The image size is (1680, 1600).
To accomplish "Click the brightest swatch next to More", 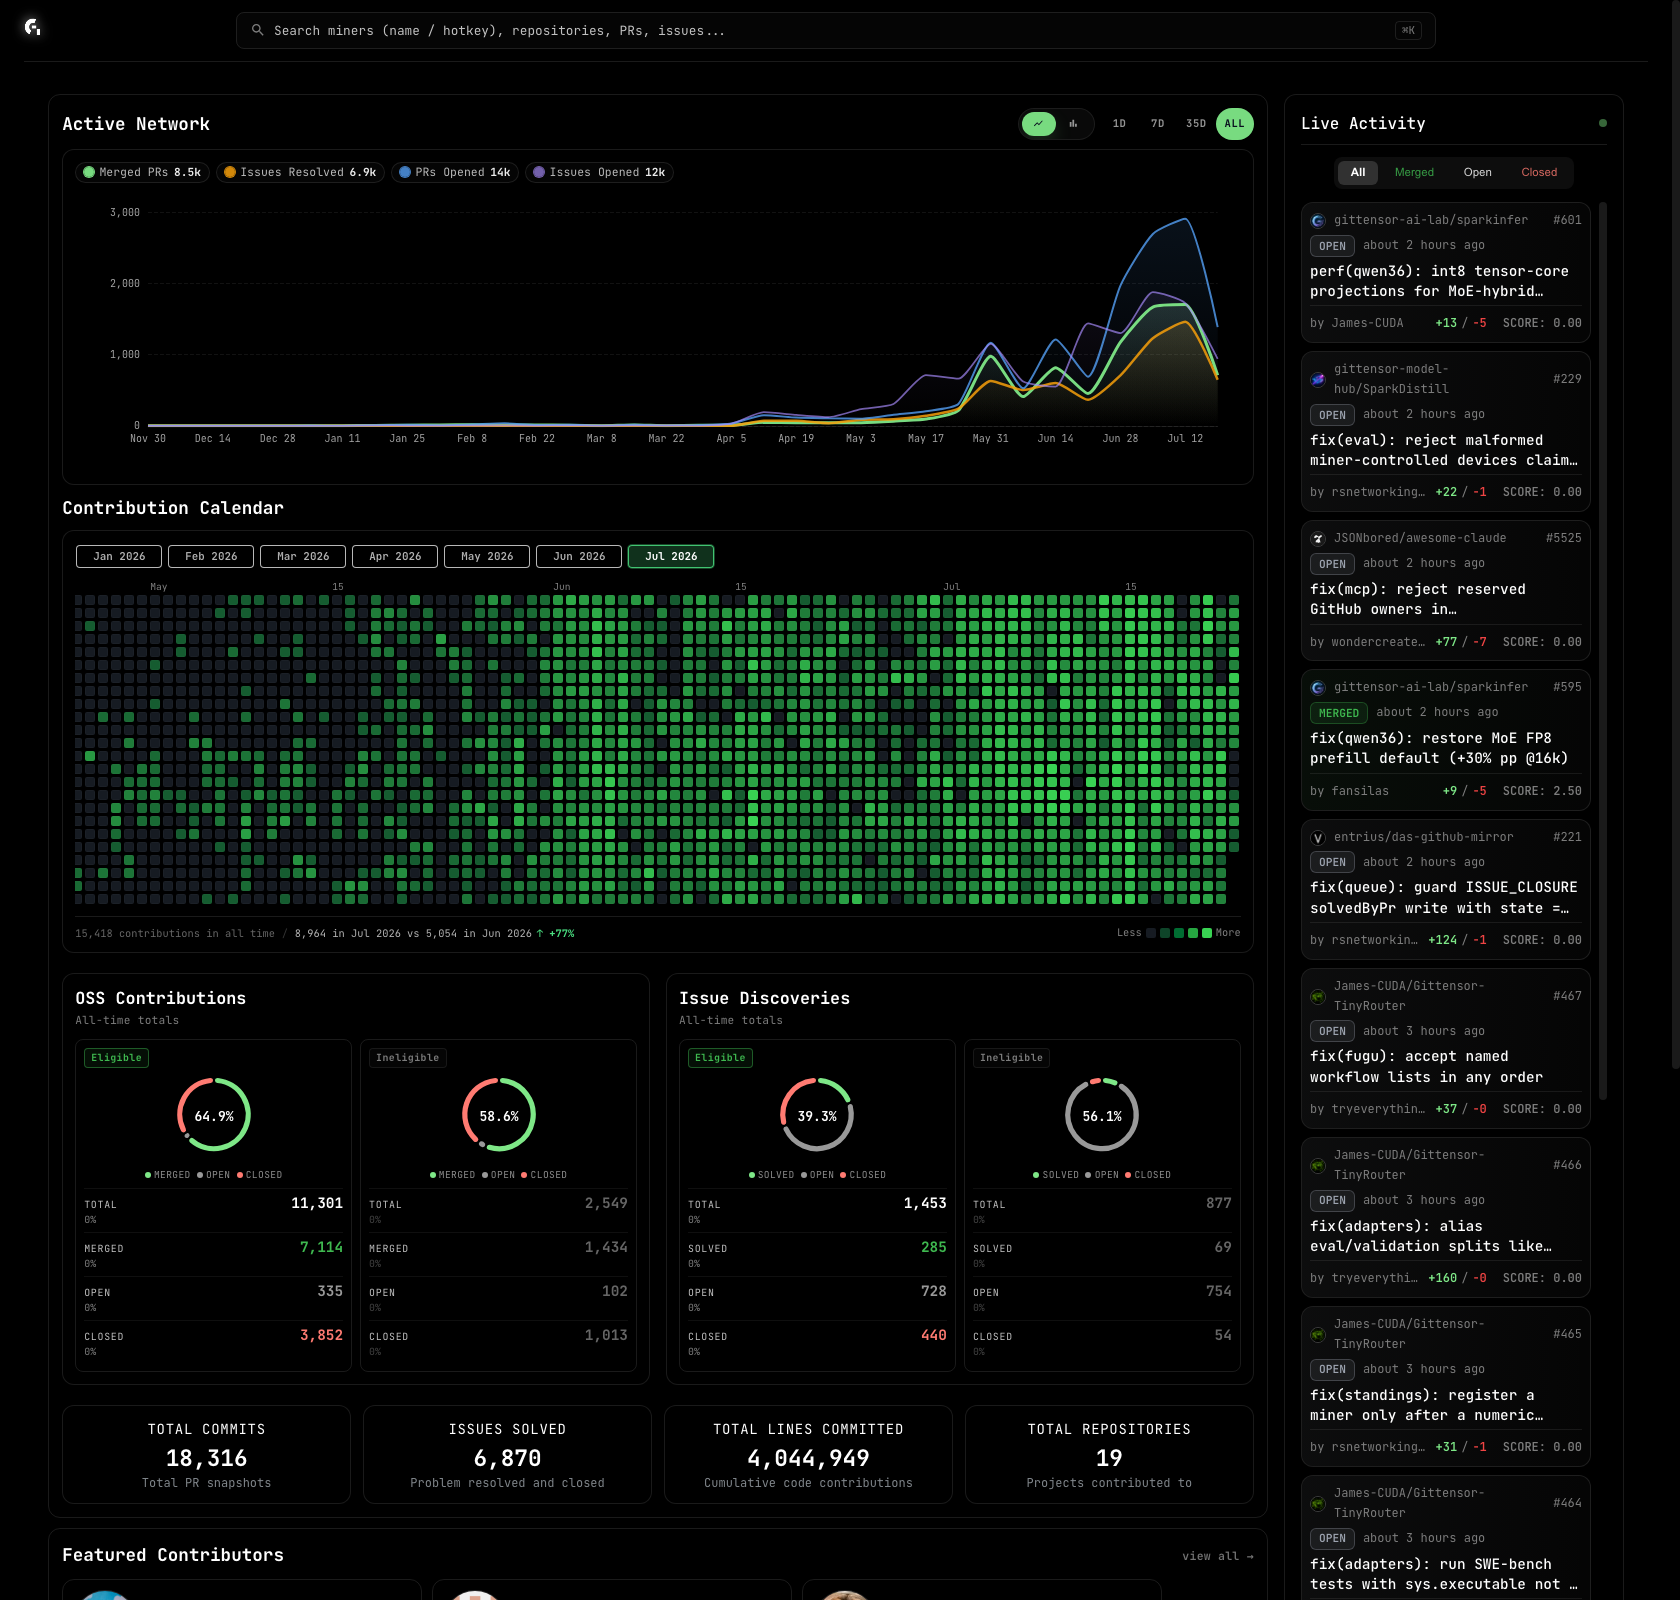I will click(x=1207, y=933).
